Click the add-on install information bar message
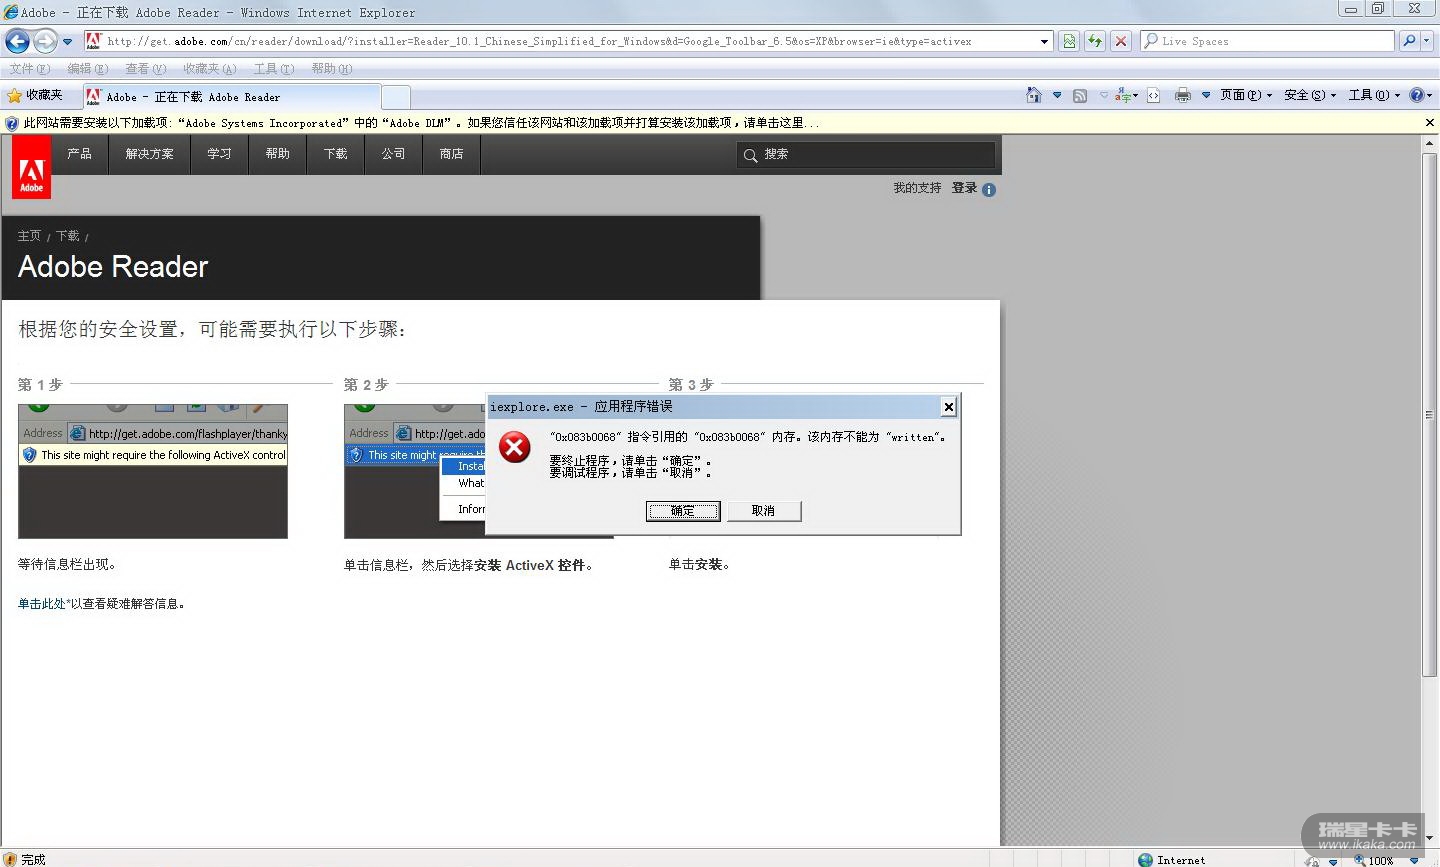The height and width of the screenshot is (867, 1440). coord(421,123)
